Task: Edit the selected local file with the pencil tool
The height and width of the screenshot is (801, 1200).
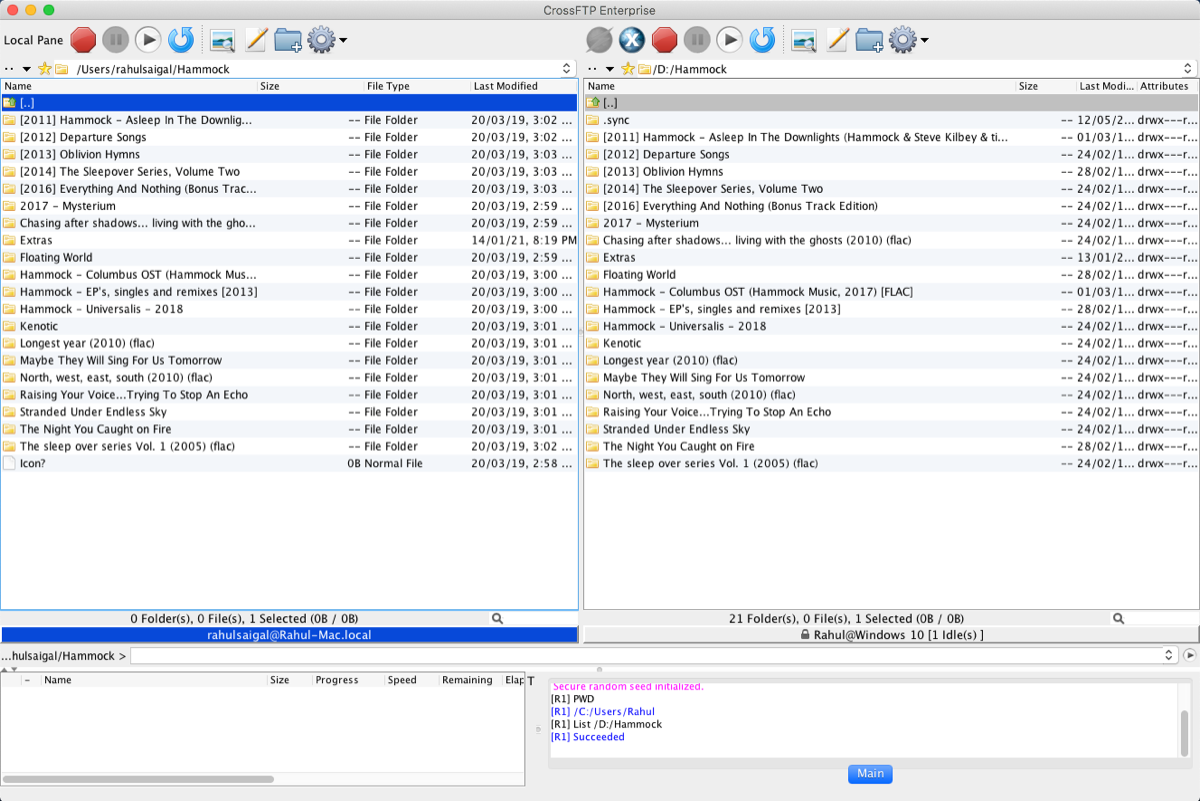Action: (x=256, y=40)
